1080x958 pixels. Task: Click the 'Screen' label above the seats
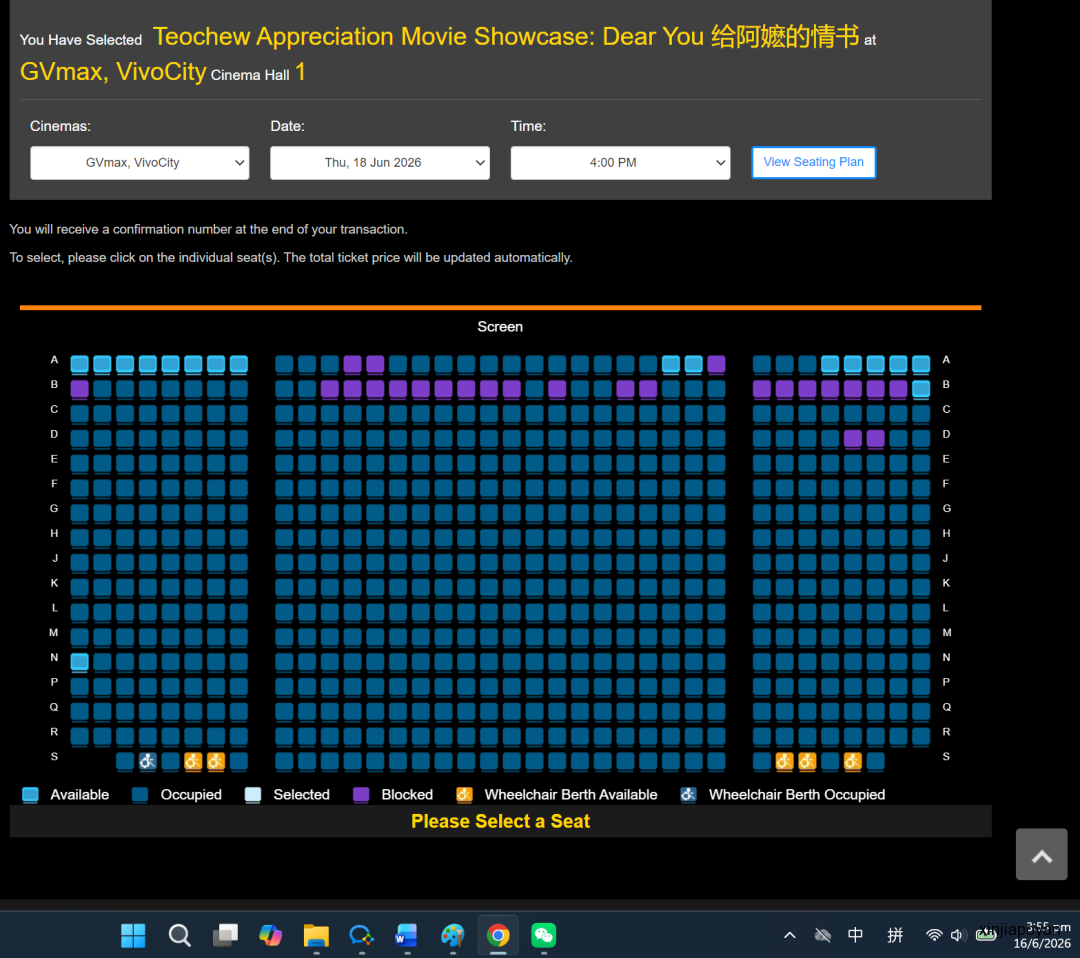[500, 326]
